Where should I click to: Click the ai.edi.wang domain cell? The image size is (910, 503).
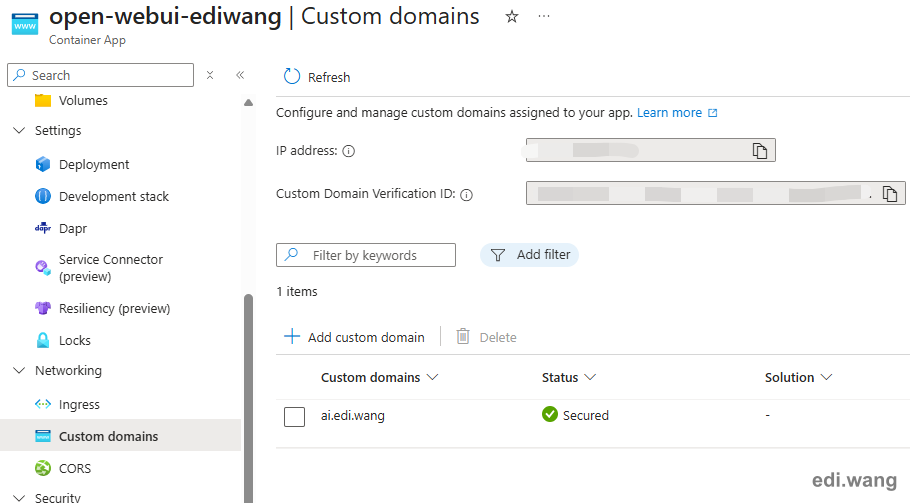point(353,415)
